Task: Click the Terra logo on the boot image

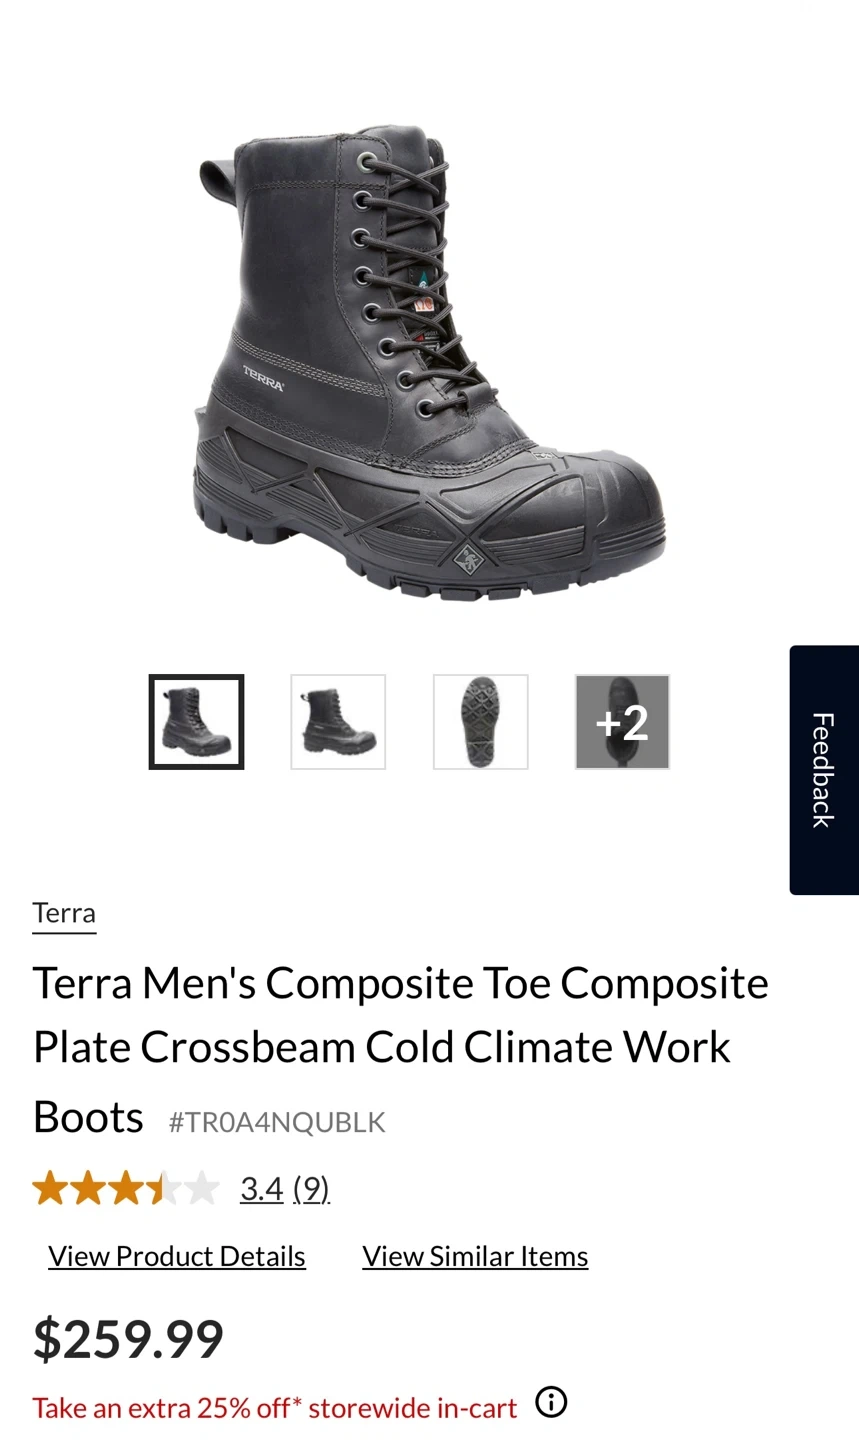Action: [264, 378]
